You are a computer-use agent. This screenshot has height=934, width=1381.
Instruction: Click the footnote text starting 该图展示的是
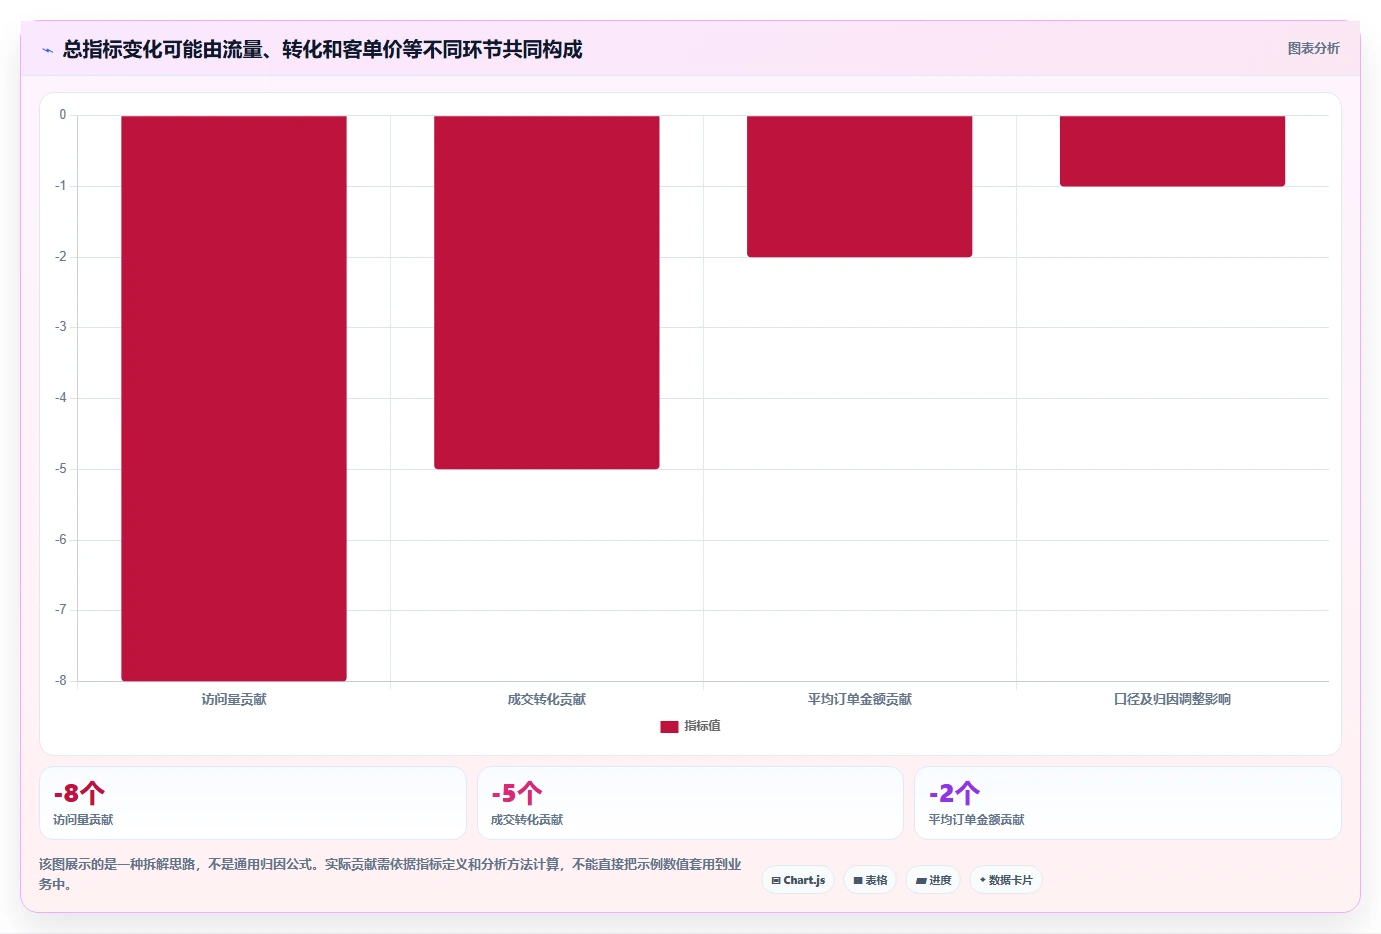tap(390, 874)
